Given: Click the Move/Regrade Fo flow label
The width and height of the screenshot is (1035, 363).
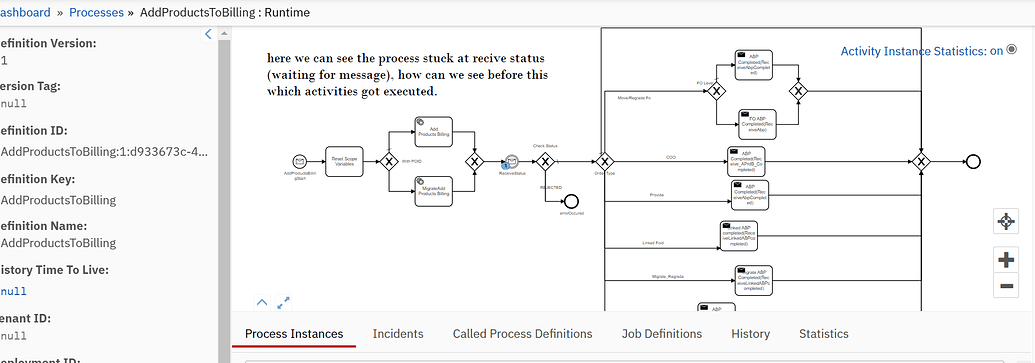Looking at the screenshot, I should click(x=634, y=97).
